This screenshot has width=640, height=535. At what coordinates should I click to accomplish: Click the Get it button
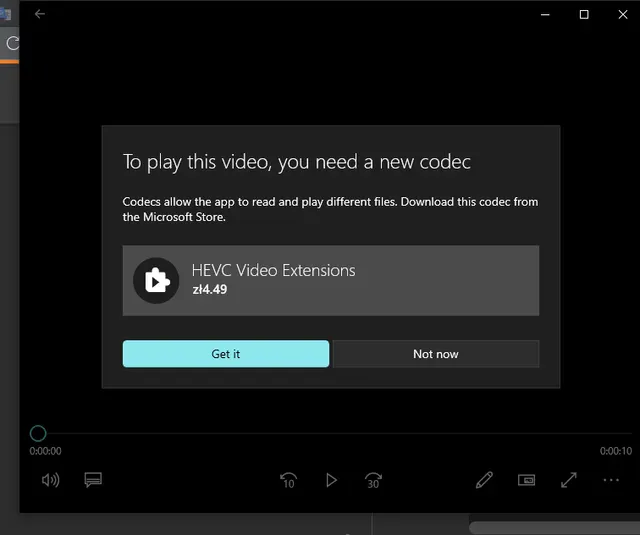(226, 354)
